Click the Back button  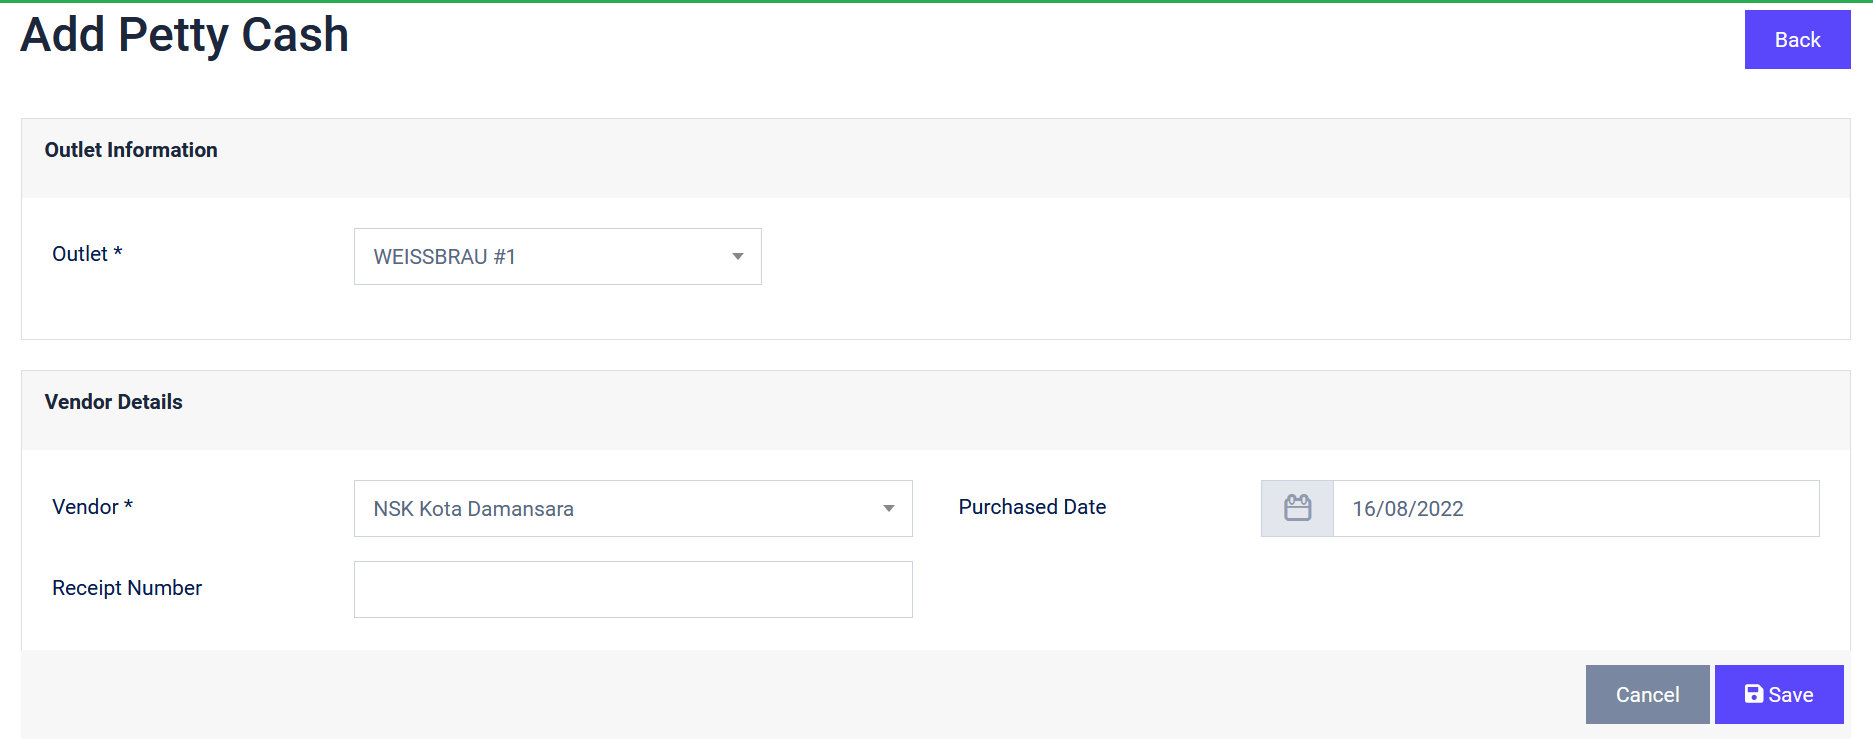tap(1797, 40)
